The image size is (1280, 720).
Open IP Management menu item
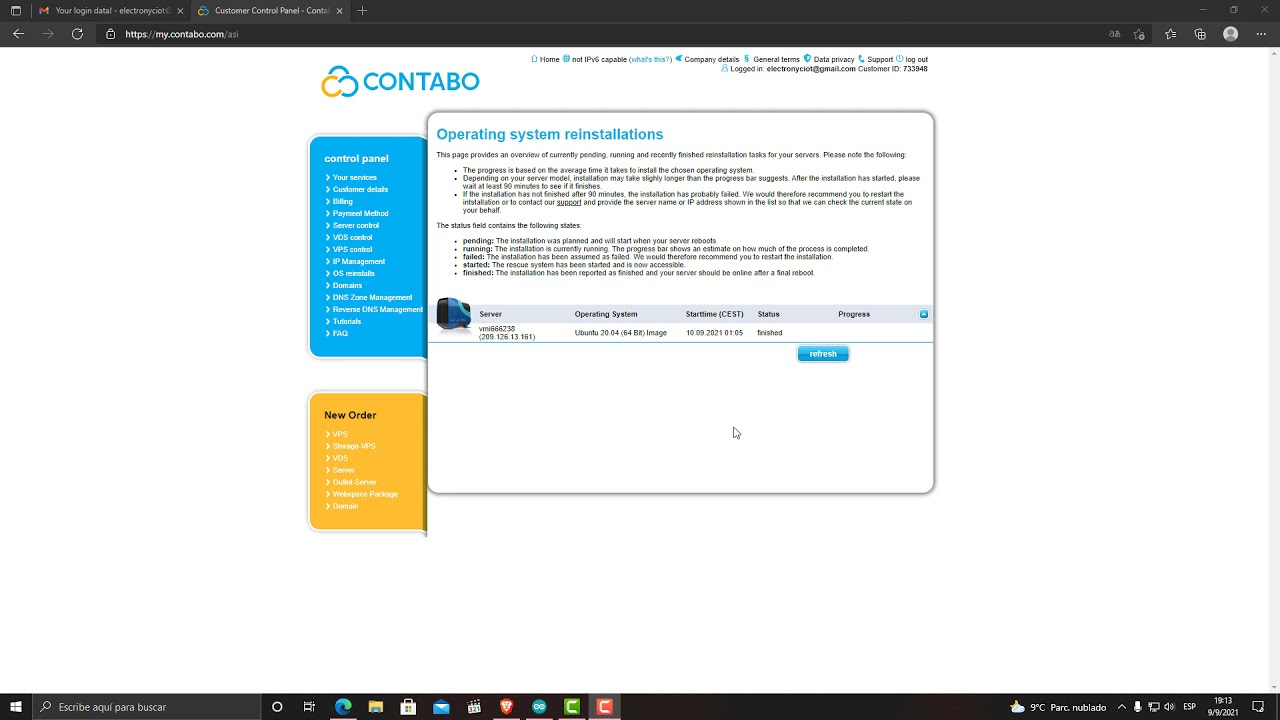tap(358, 261)
